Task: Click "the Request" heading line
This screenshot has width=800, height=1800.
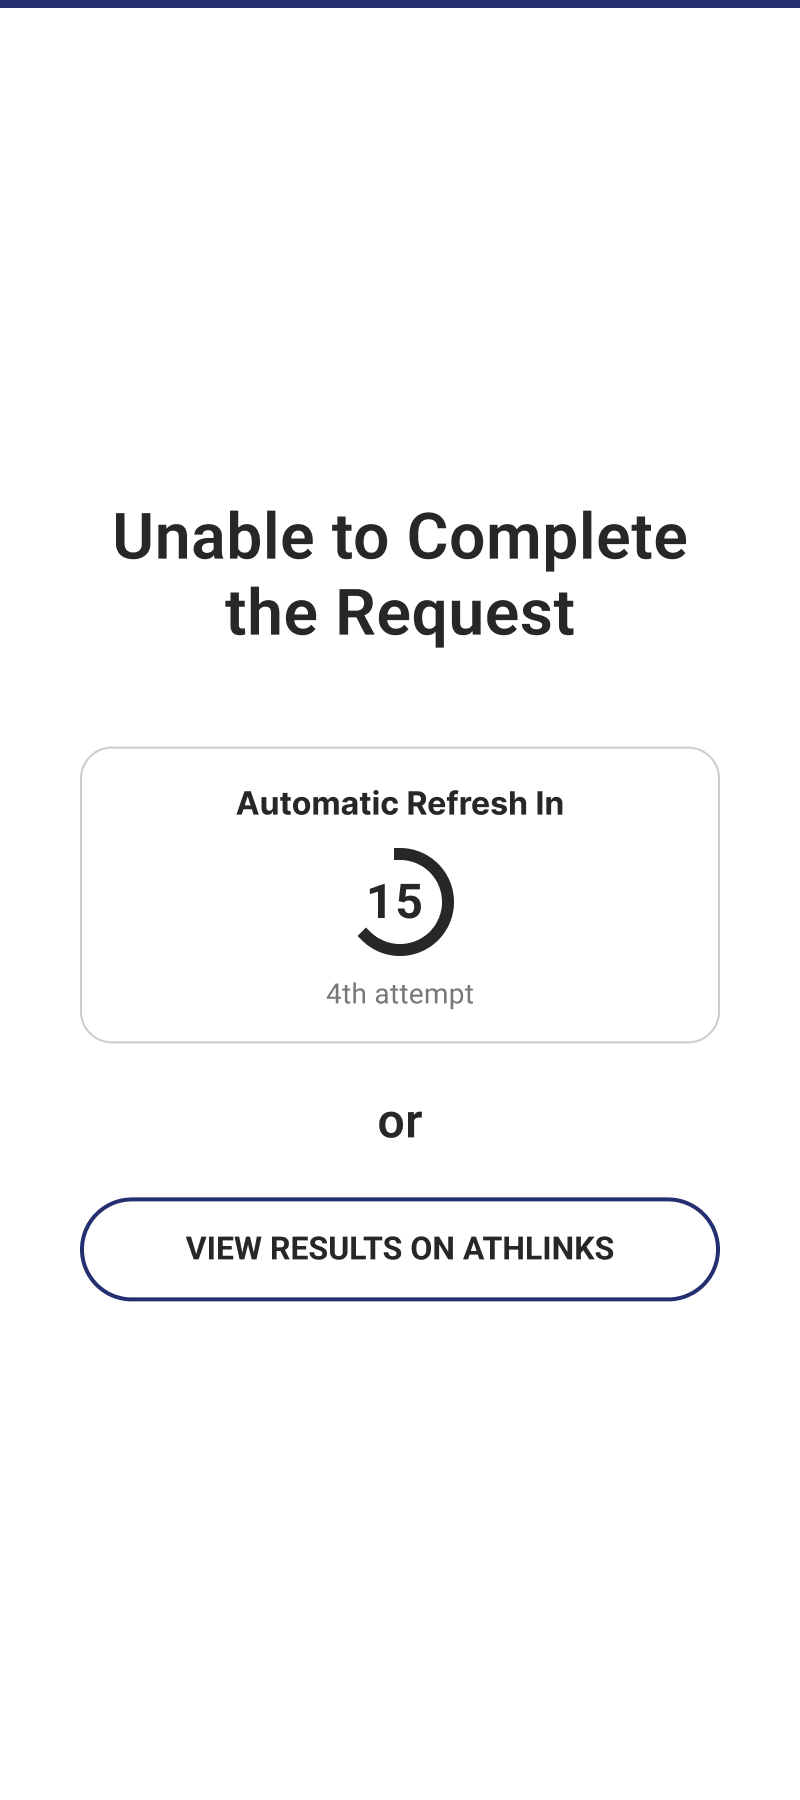Action: click(400, 613)
